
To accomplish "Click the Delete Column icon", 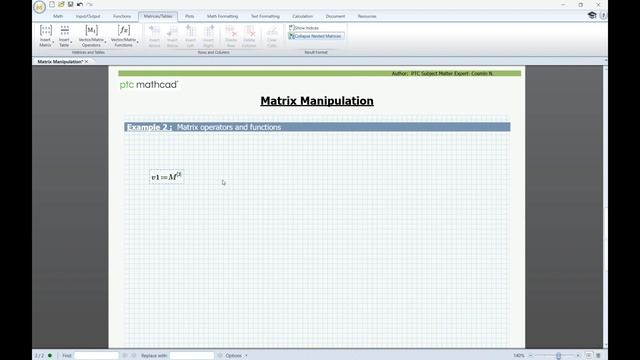I will (x=249, y=31).
